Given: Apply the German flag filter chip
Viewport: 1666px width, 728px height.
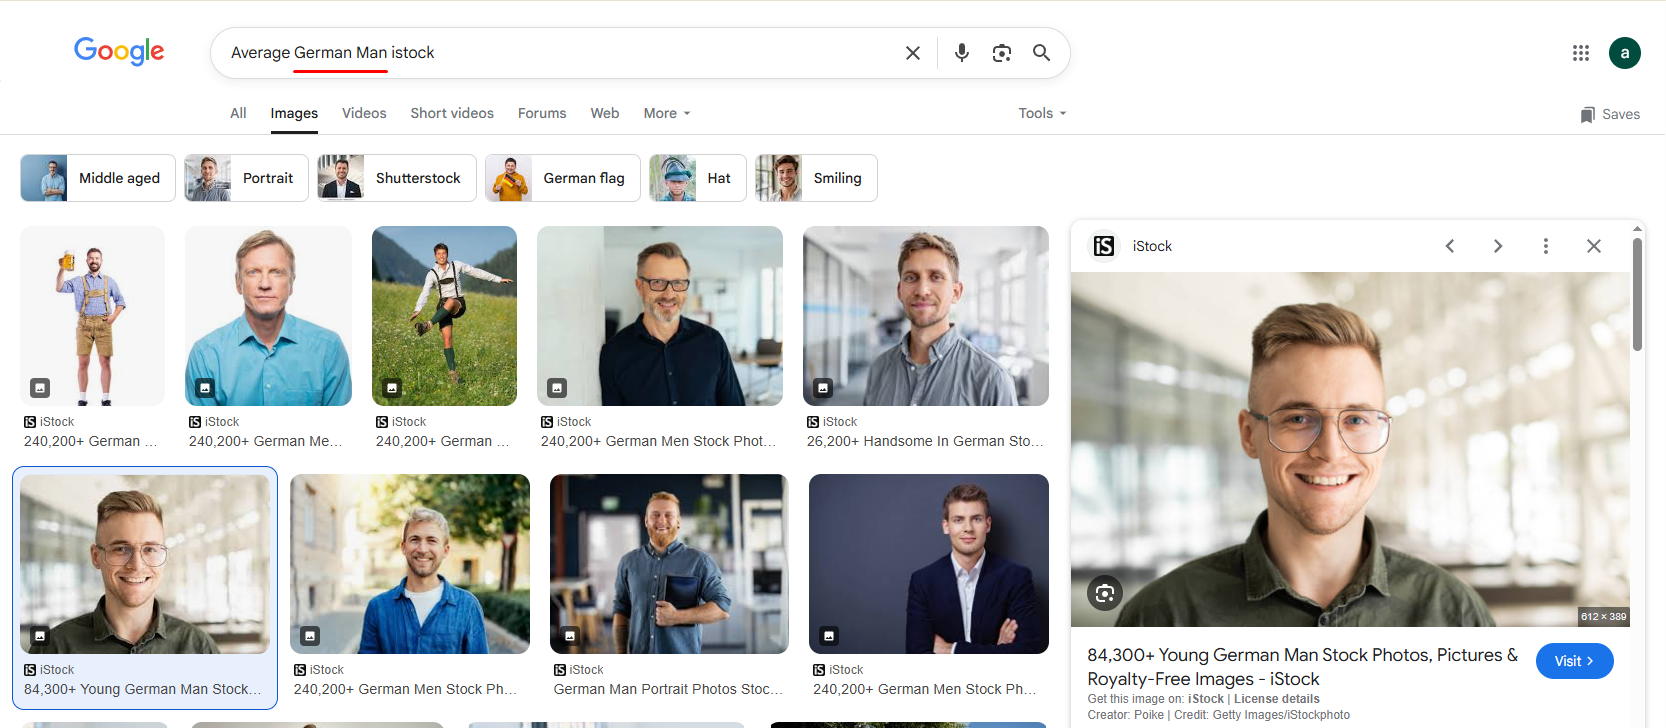Looking at the screenshot, I should click(562, 178).
